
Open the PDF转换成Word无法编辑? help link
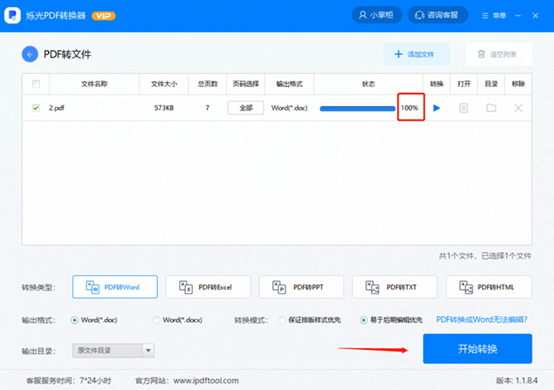(x=482, y=320)
